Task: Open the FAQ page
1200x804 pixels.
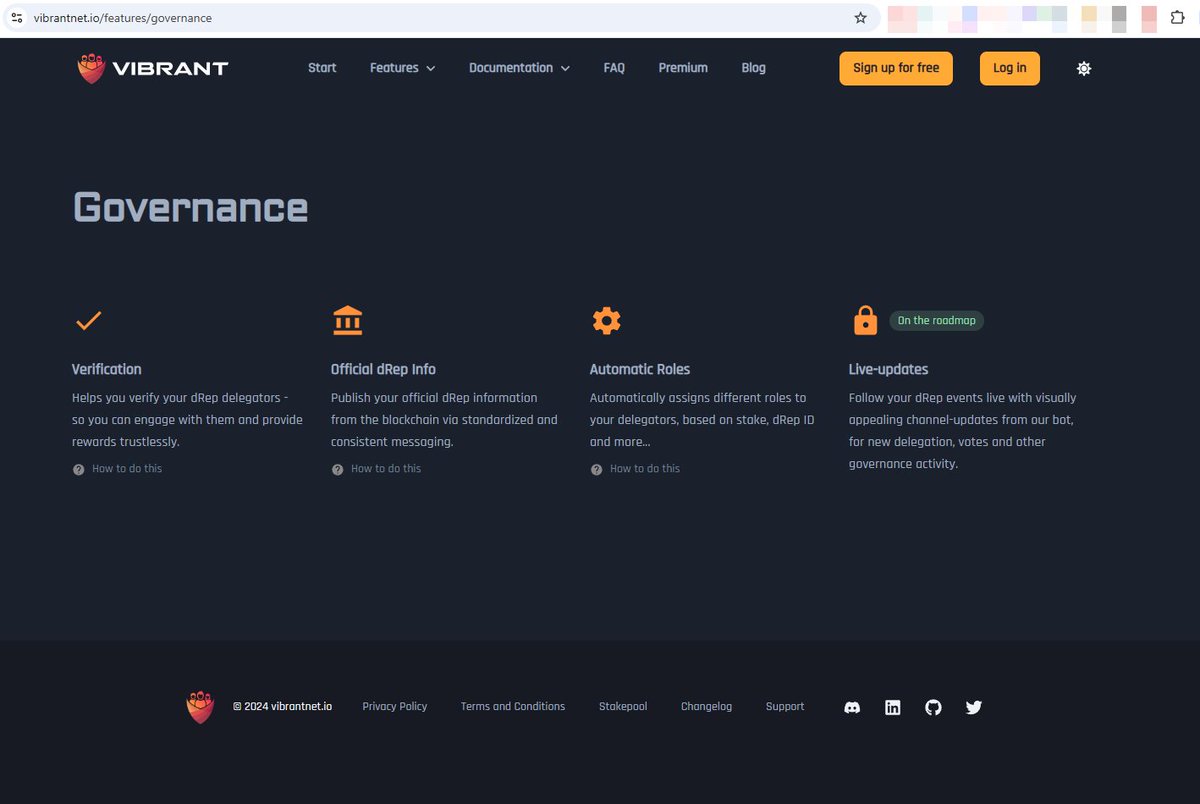Action: [x=614, y=68]
